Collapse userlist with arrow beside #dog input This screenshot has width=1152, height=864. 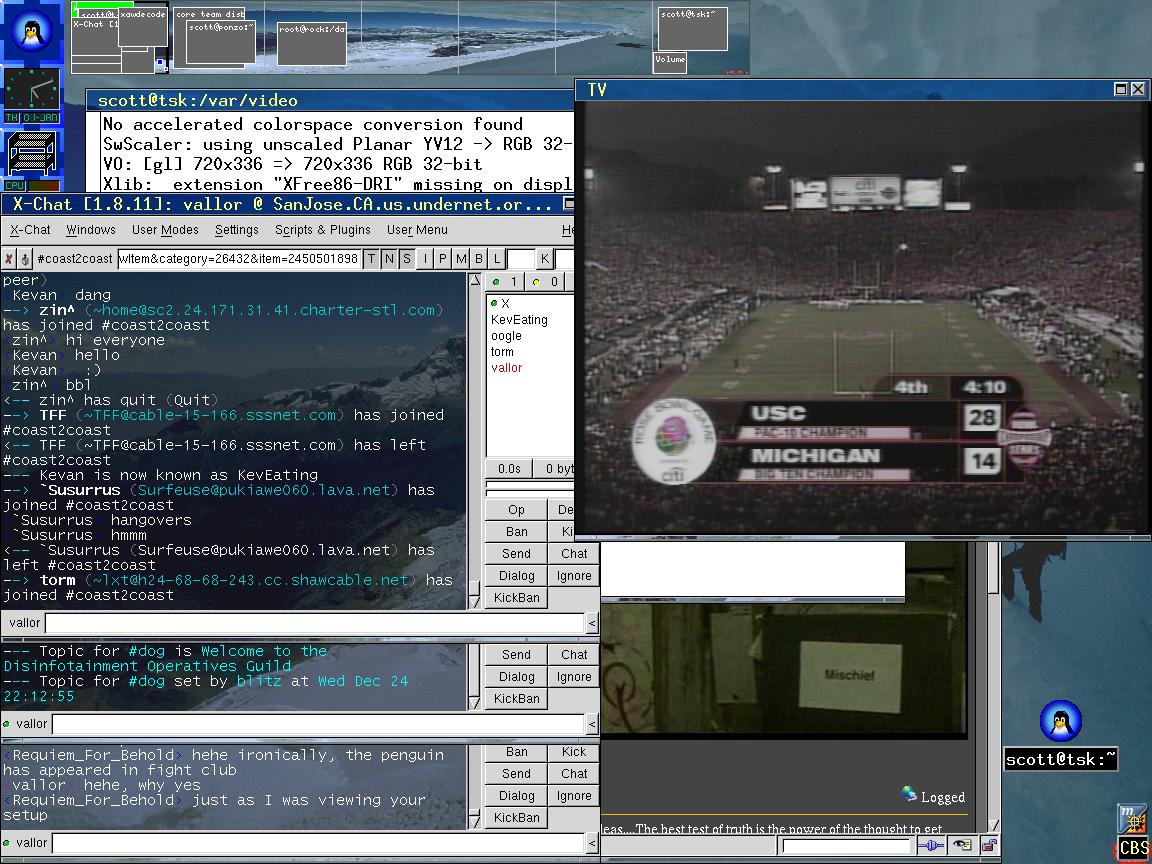(x=591, y=724)
